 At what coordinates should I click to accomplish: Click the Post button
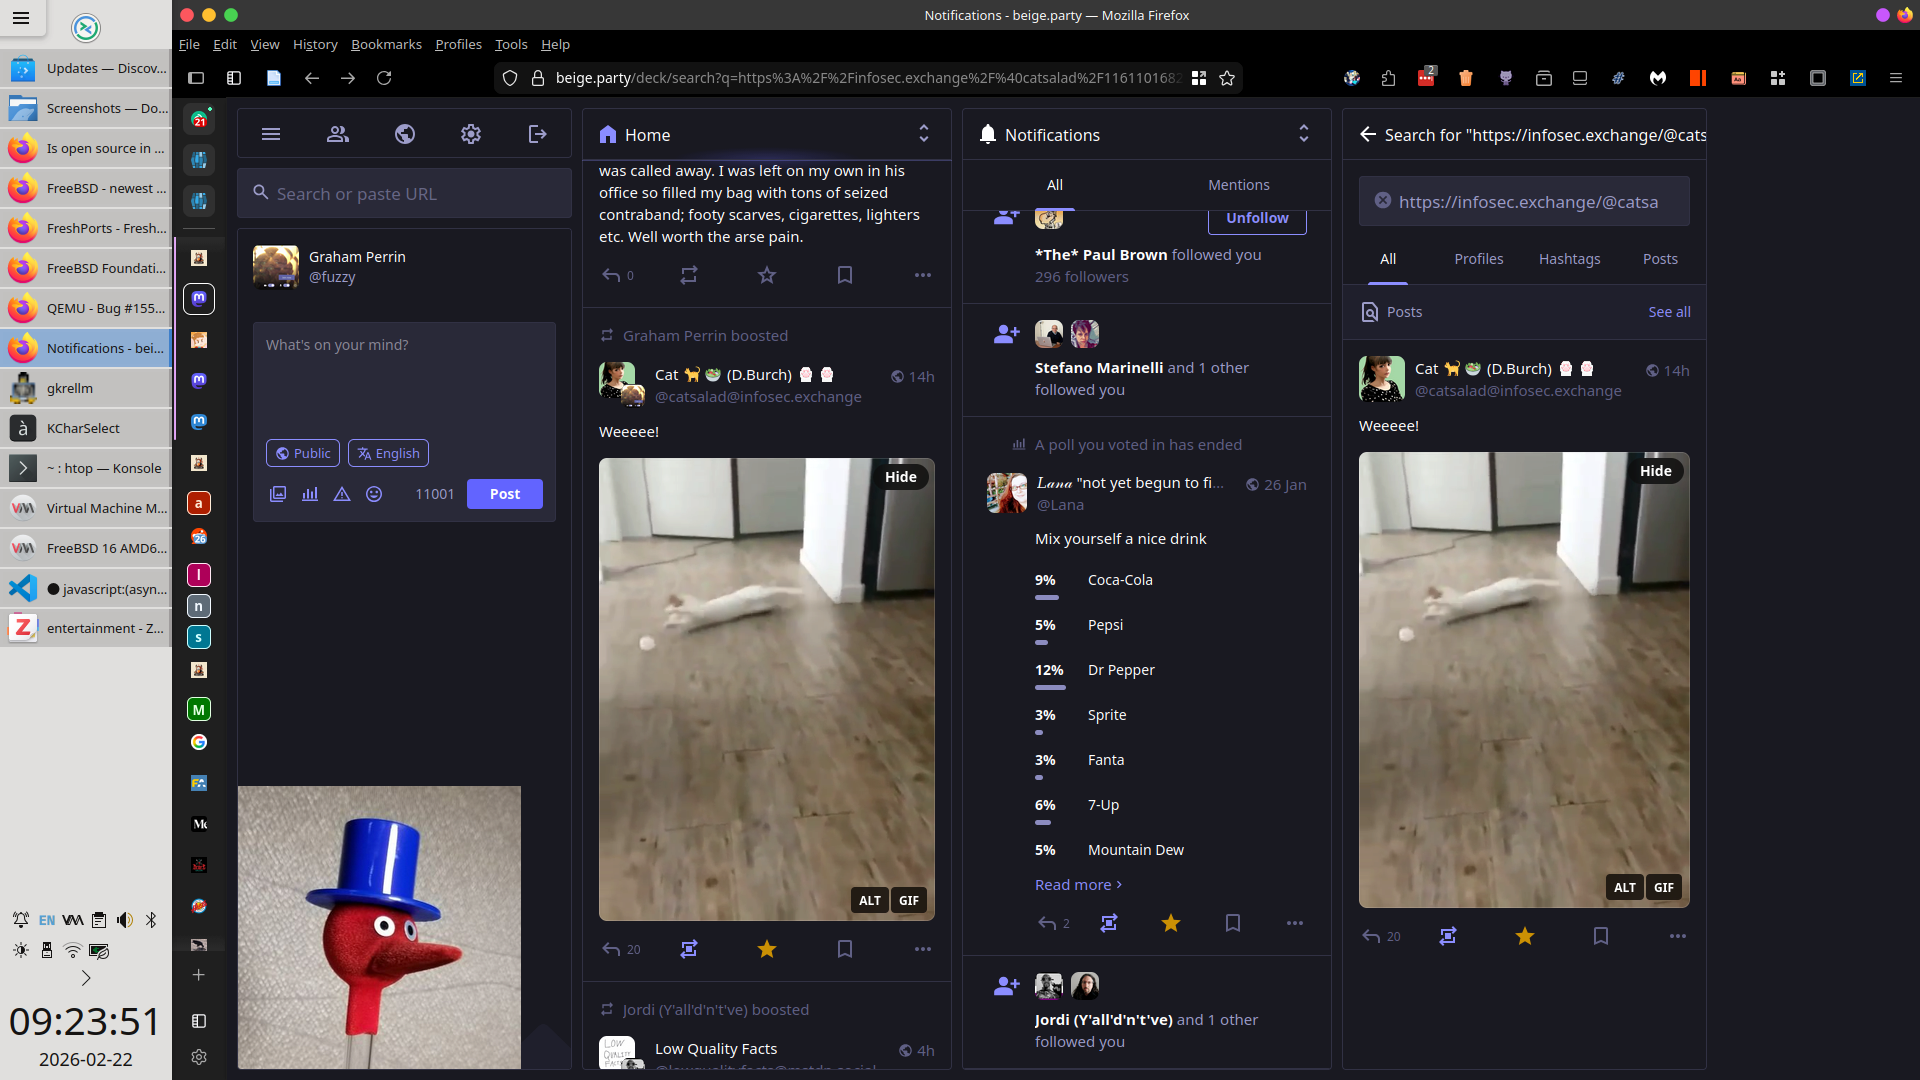504,494
